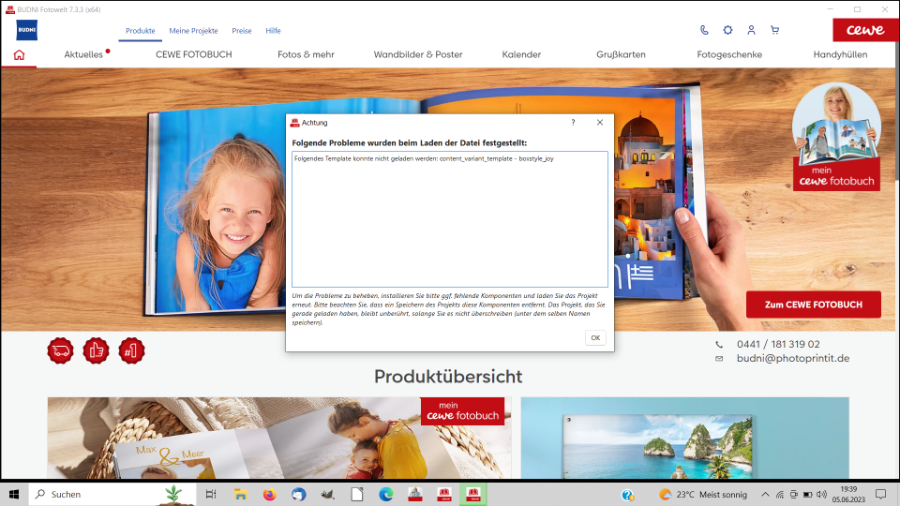Image resolution: width=900 pixels, height=506 pixels.
Task: Click the BUDNI logo icon
Action: pyautogui.click(x=27, y=30)
